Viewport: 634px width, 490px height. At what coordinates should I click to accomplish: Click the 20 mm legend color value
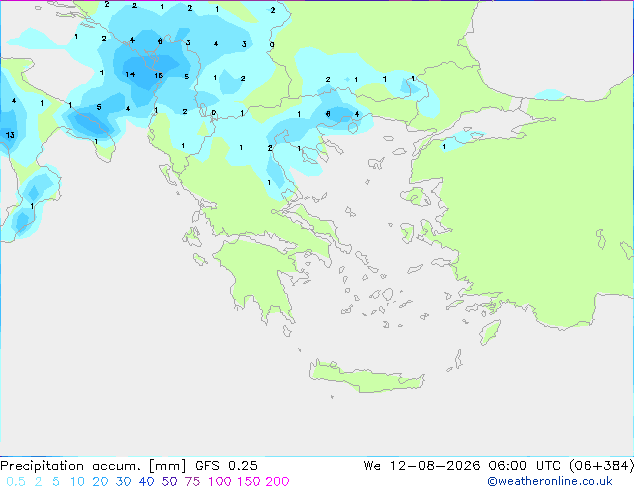[100, 482]
